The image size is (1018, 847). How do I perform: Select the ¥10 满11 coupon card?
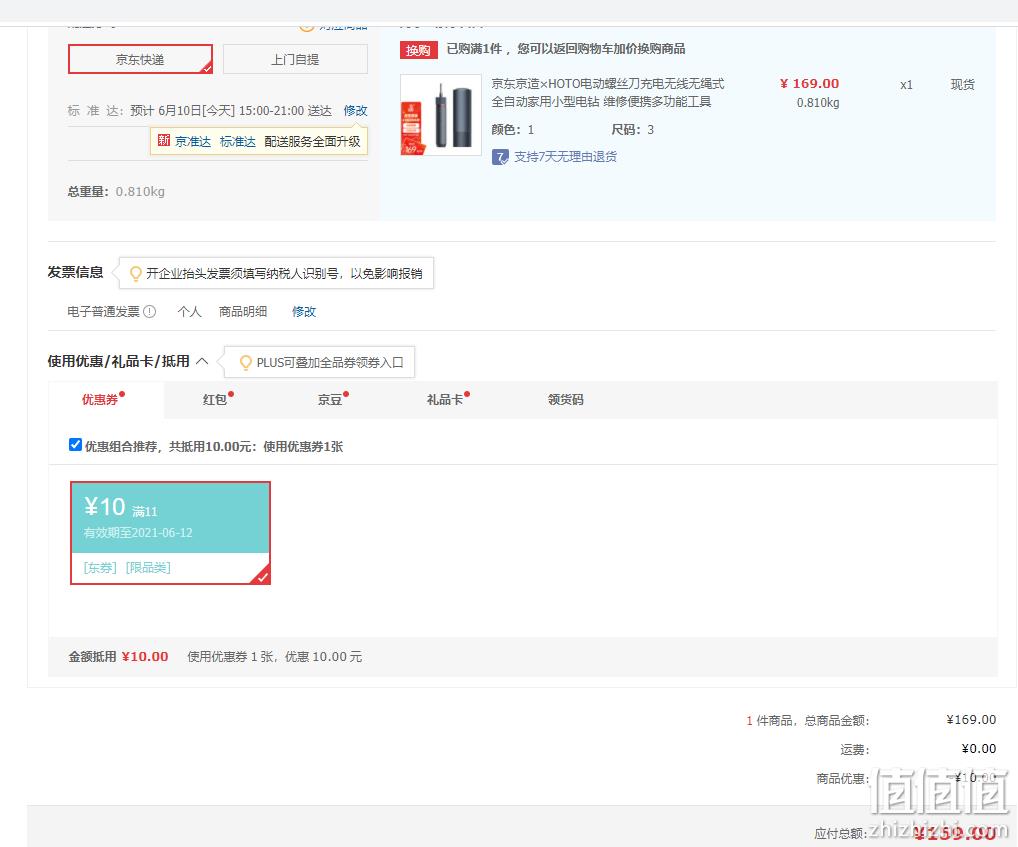click(170, 533)
